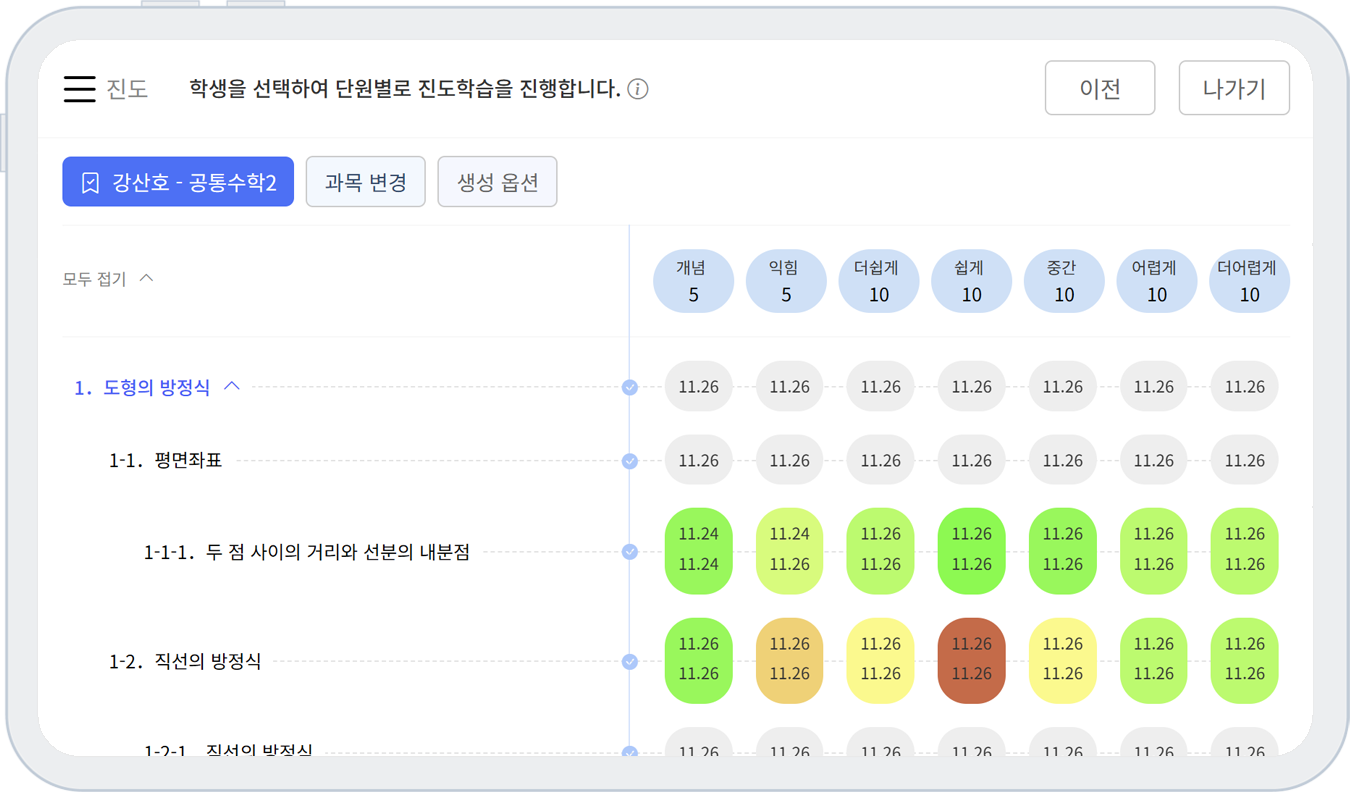1350x792 pixels.
Task: Click the 이전 button
Action: point(1100,88)
